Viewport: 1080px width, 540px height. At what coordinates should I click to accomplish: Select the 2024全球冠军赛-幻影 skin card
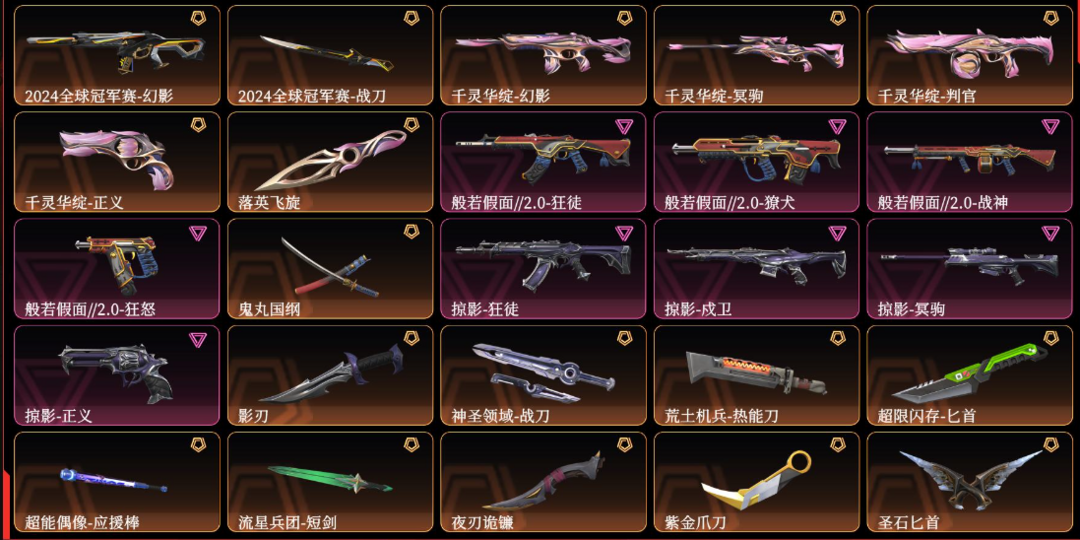click(117, 55)
